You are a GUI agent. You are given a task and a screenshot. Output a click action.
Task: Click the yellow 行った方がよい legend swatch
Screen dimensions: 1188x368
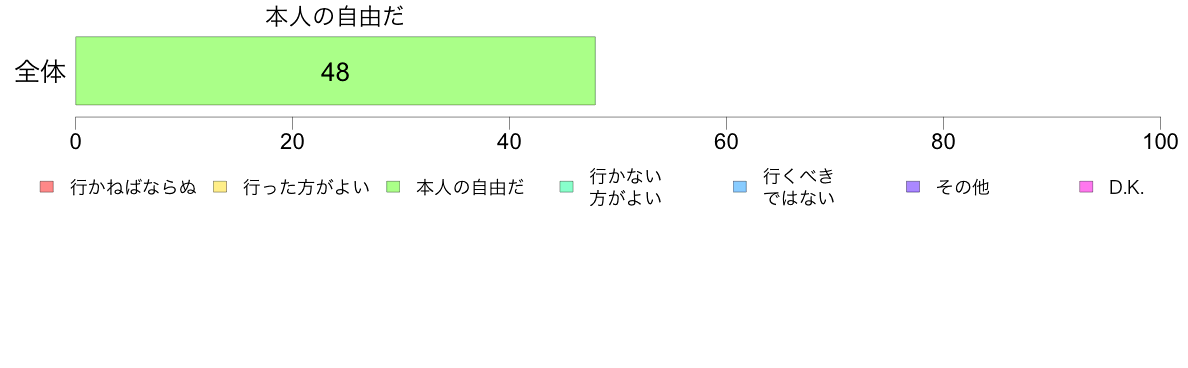point(220,187)
